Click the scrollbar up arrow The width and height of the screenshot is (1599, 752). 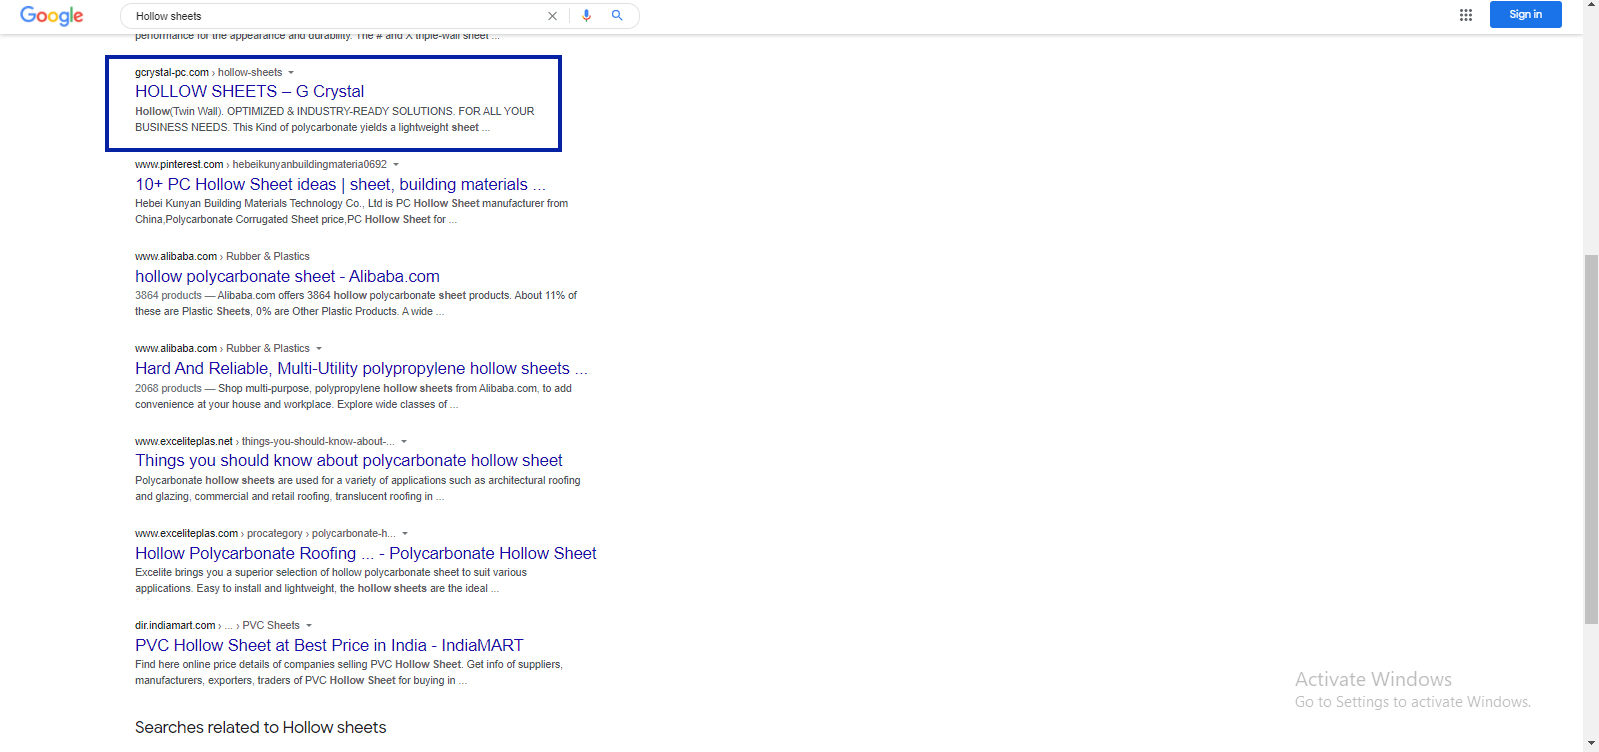[1591, 6]
